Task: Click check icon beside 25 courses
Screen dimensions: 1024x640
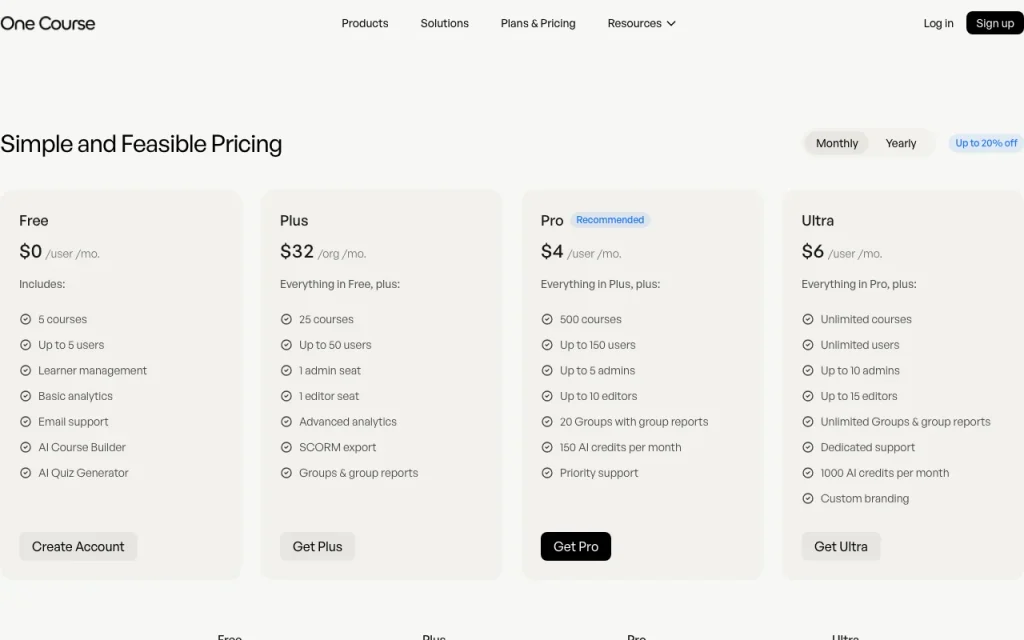Action: point(286,319)
